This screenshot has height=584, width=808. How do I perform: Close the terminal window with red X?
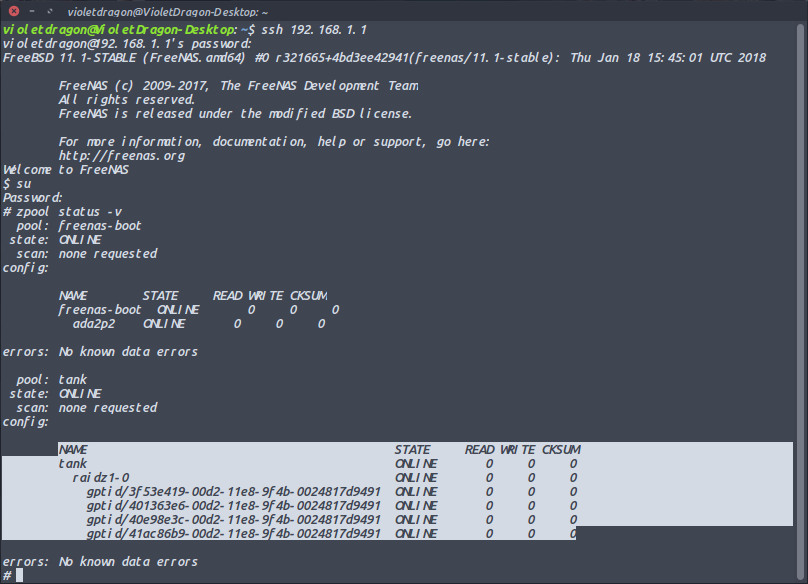(x=14, y=10)
